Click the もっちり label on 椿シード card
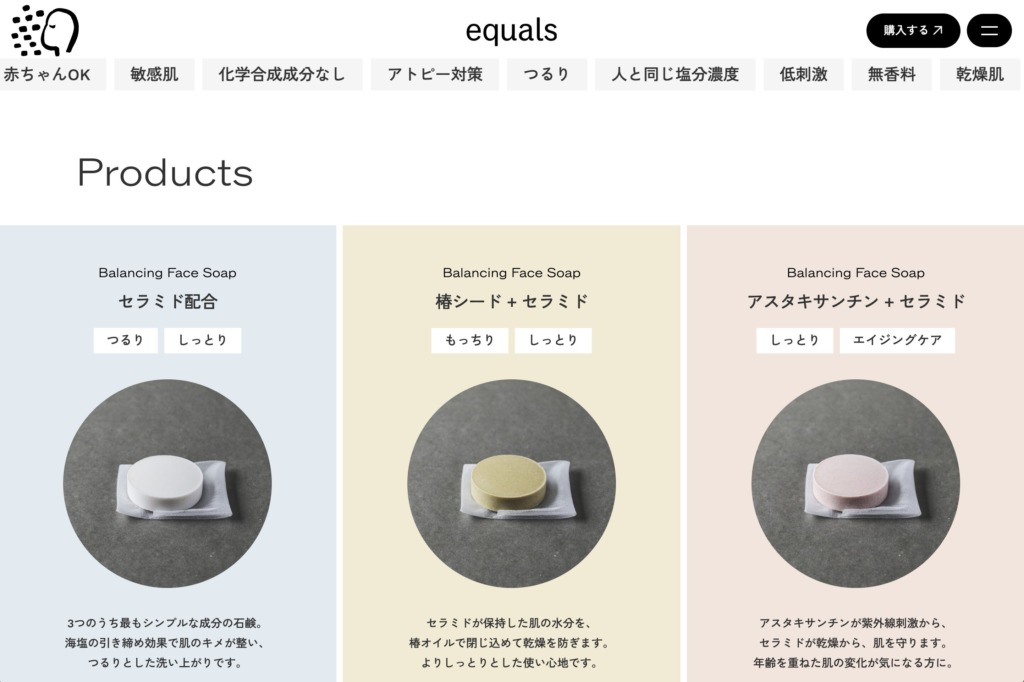Viewport: 1024px width, 682px height. click(x=470, y=340)
